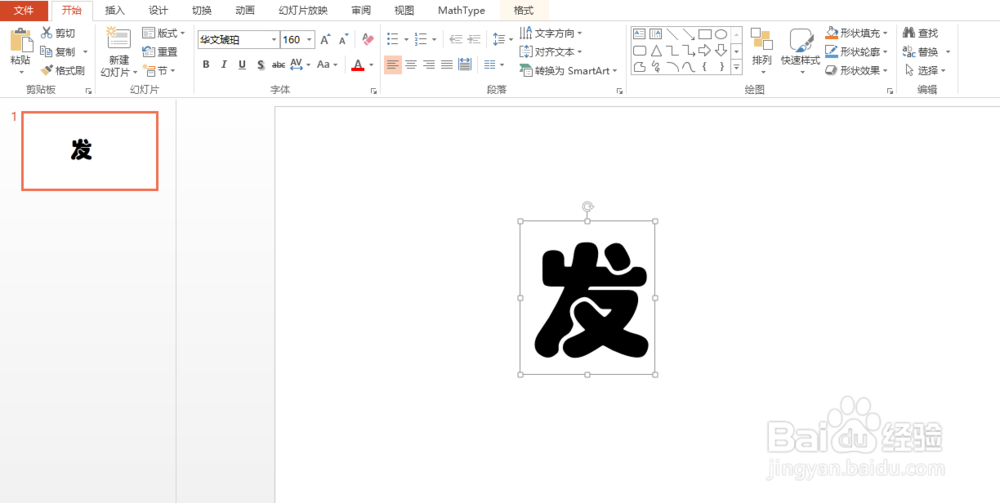The height and width of the screenshot is (503, 1000).
Task: Pick the text box shape in gallery
Action: pyautogui.click(x=640, y=34)
